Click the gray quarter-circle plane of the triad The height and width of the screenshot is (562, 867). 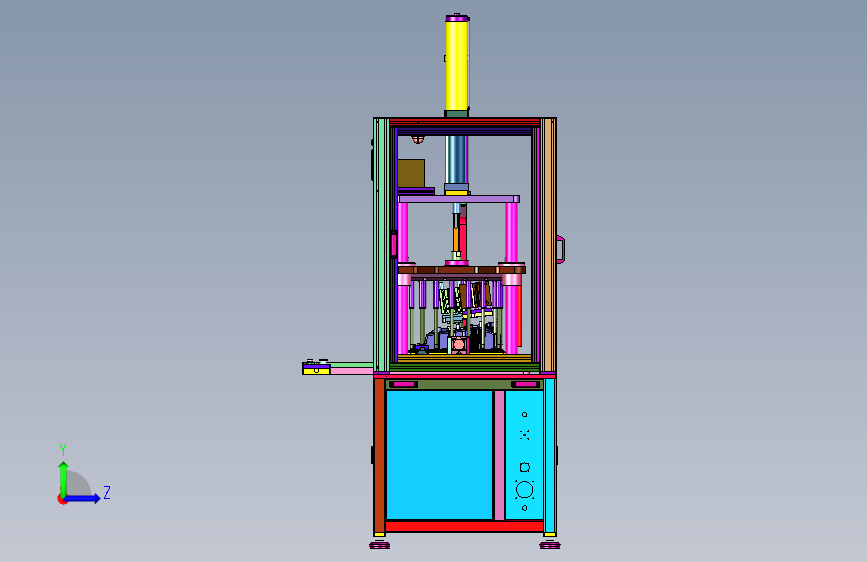click(x=77, y=484)
